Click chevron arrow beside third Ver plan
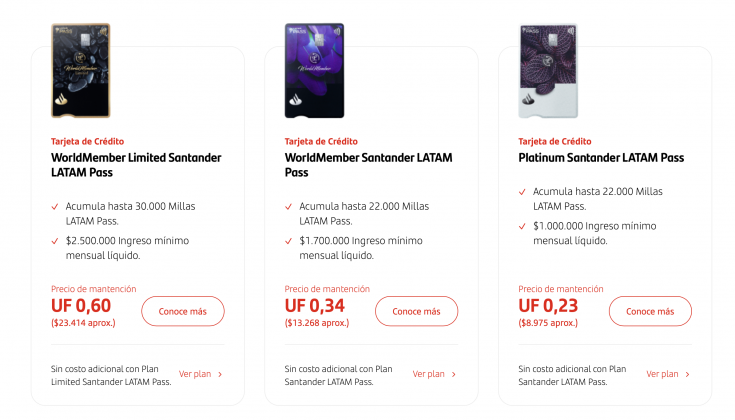 [687, 375]
